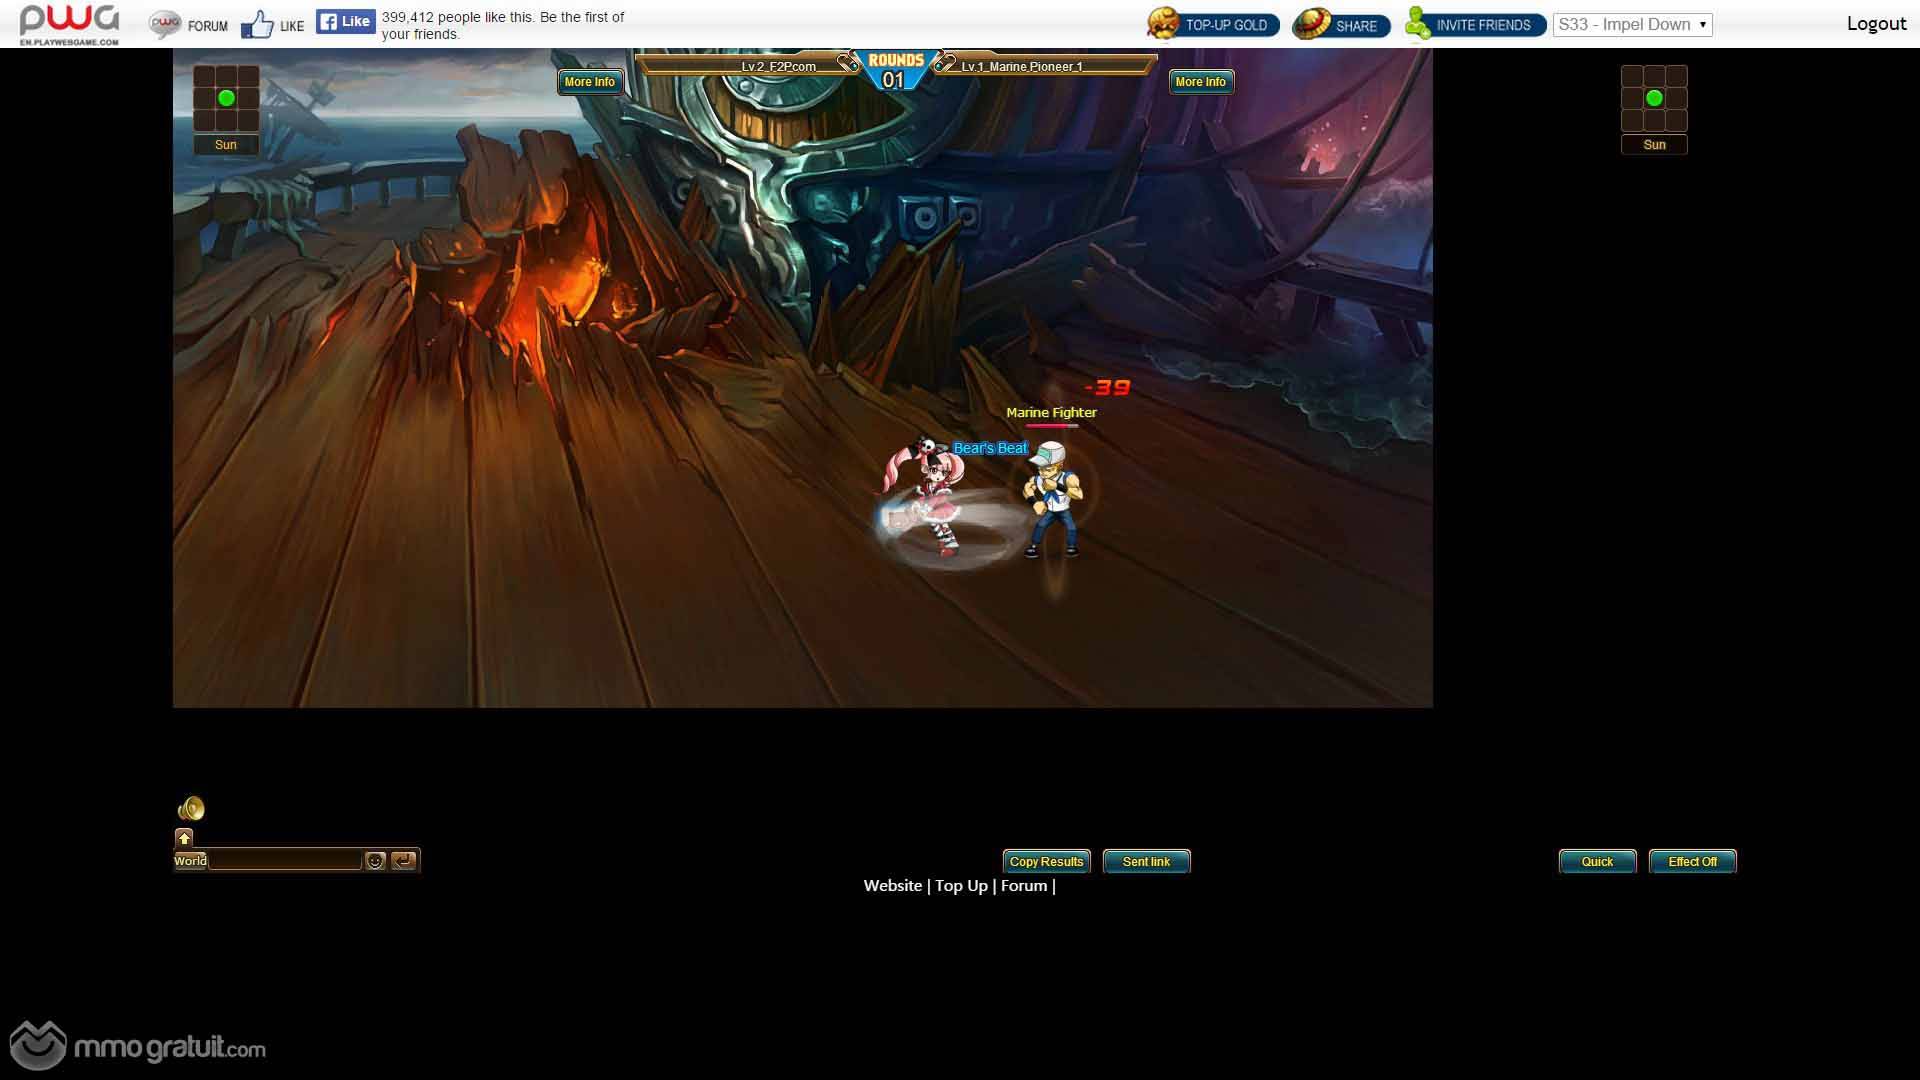Click the Copy Results button
This screenshot has width=1920, height=1080.
pyautogui.click(x=1046, y=861)
